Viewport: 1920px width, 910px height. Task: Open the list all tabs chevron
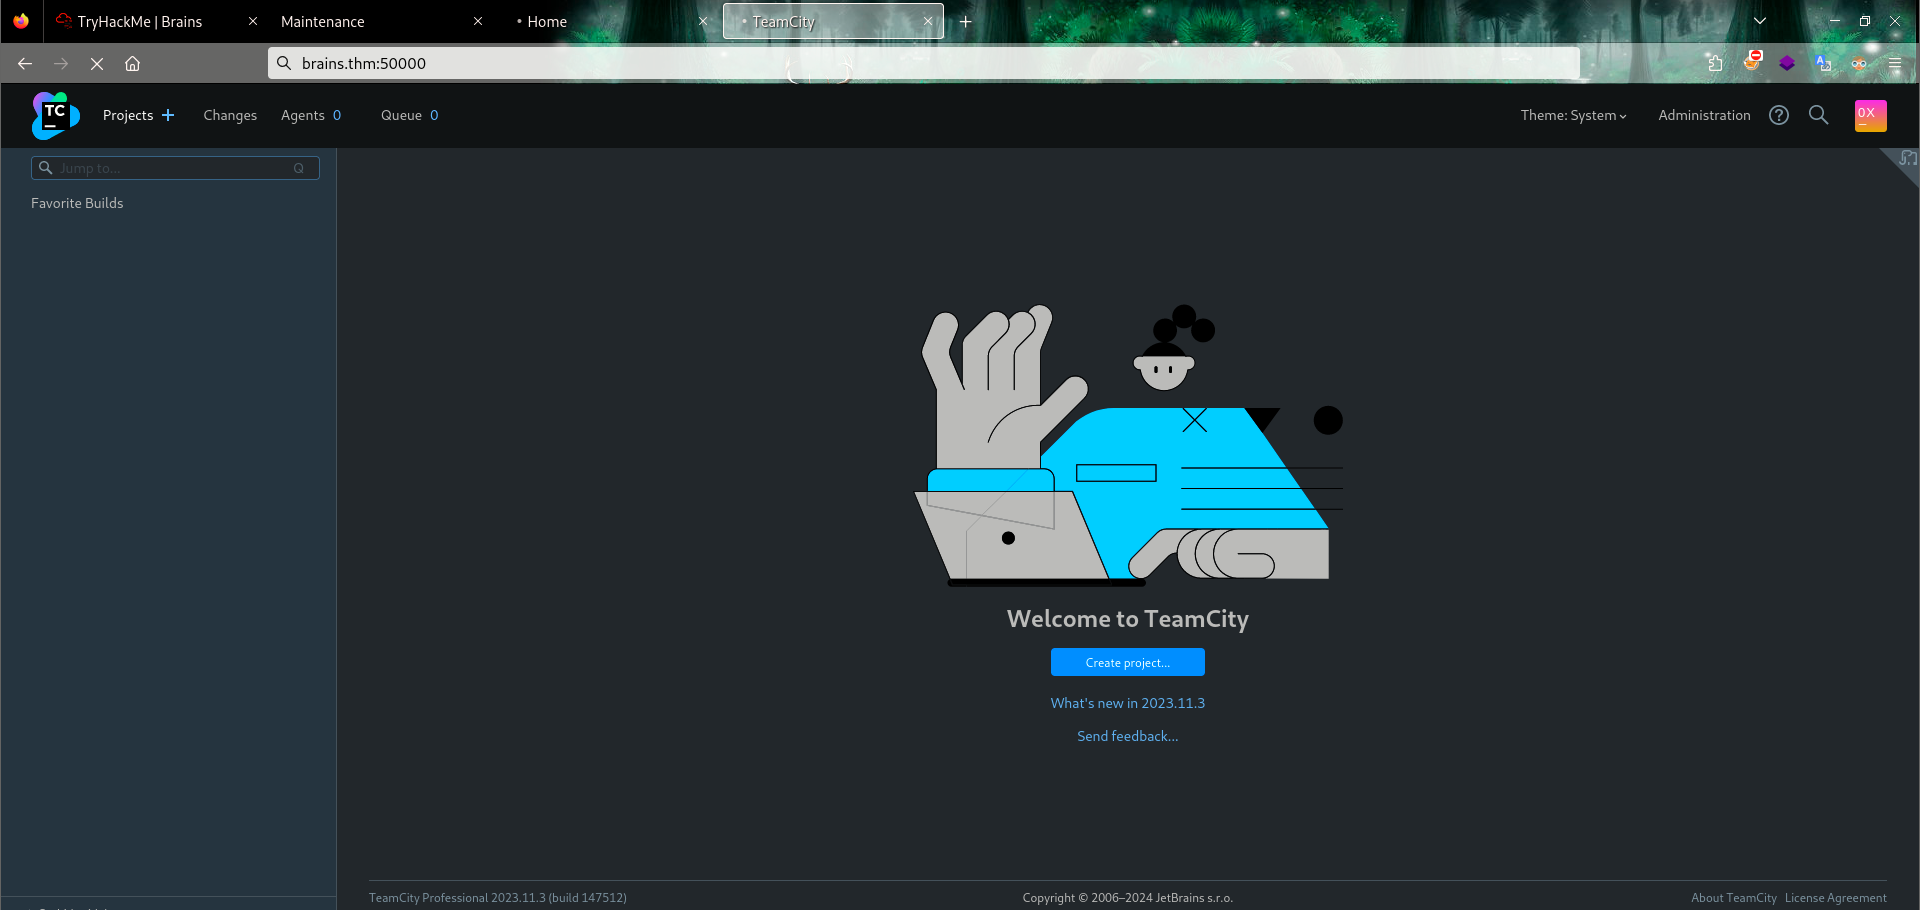point(1759,21)
